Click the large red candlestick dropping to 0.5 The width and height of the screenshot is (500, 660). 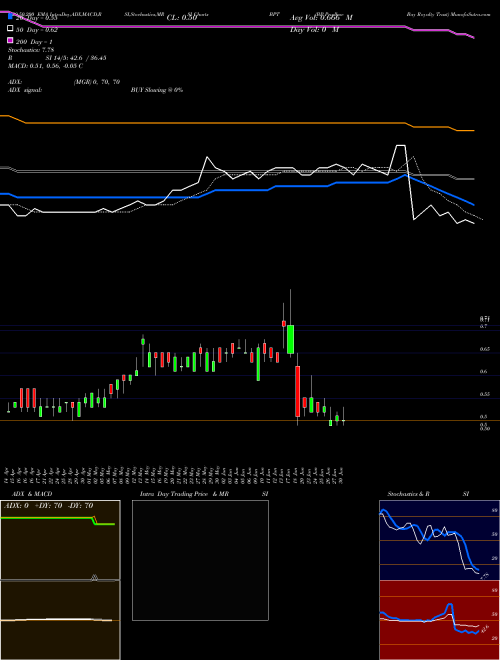(x=298, y=391)
